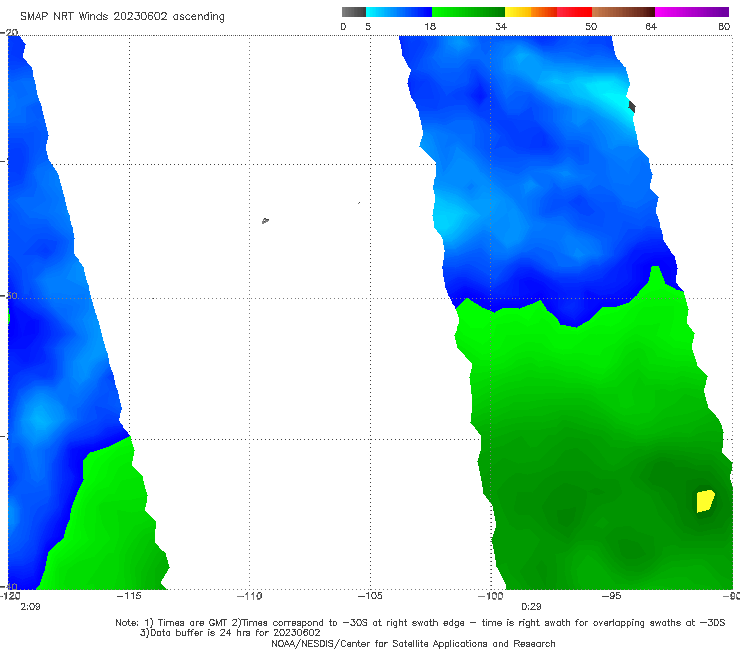The height and width of the screenshot is (650, 740).
Task: Click the swath time '0:29'
Action: 531,607
